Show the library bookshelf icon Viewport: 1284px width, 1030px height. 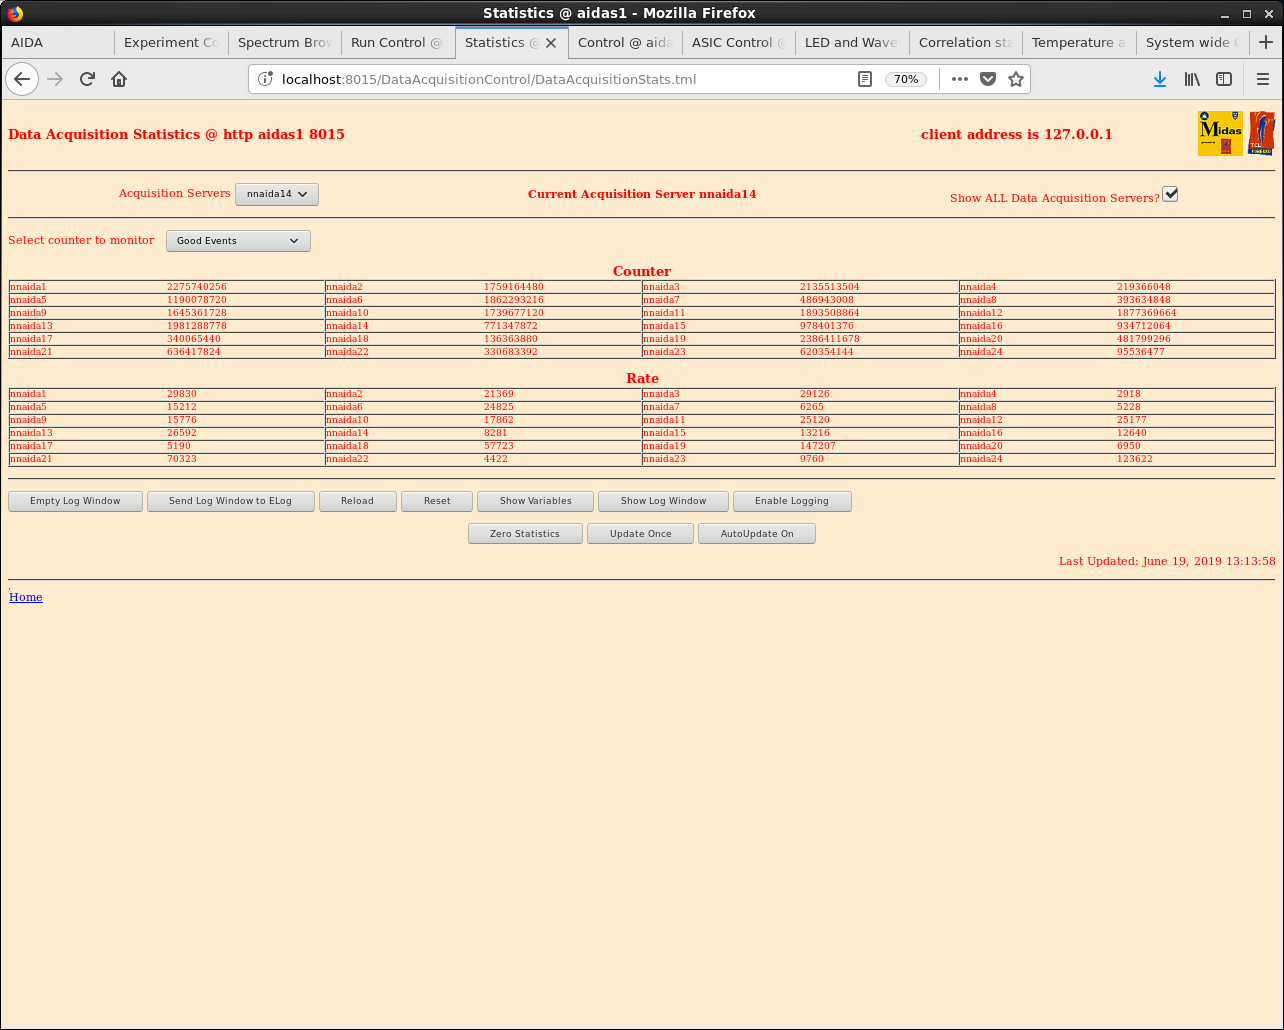coord(1192,79)
